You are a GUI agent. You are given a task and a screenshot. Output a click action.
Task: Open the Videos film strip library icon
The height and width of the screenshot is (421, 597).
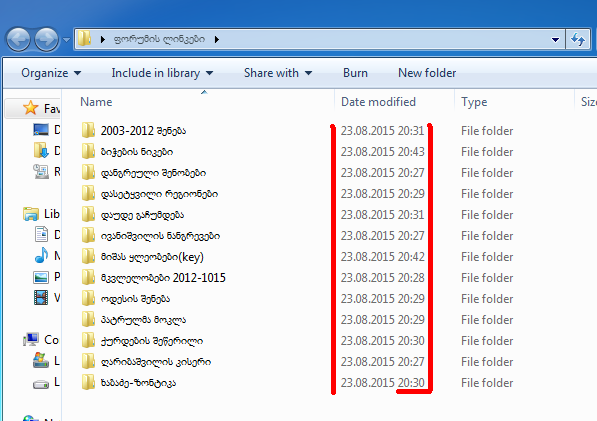click(x=41, y=297)
